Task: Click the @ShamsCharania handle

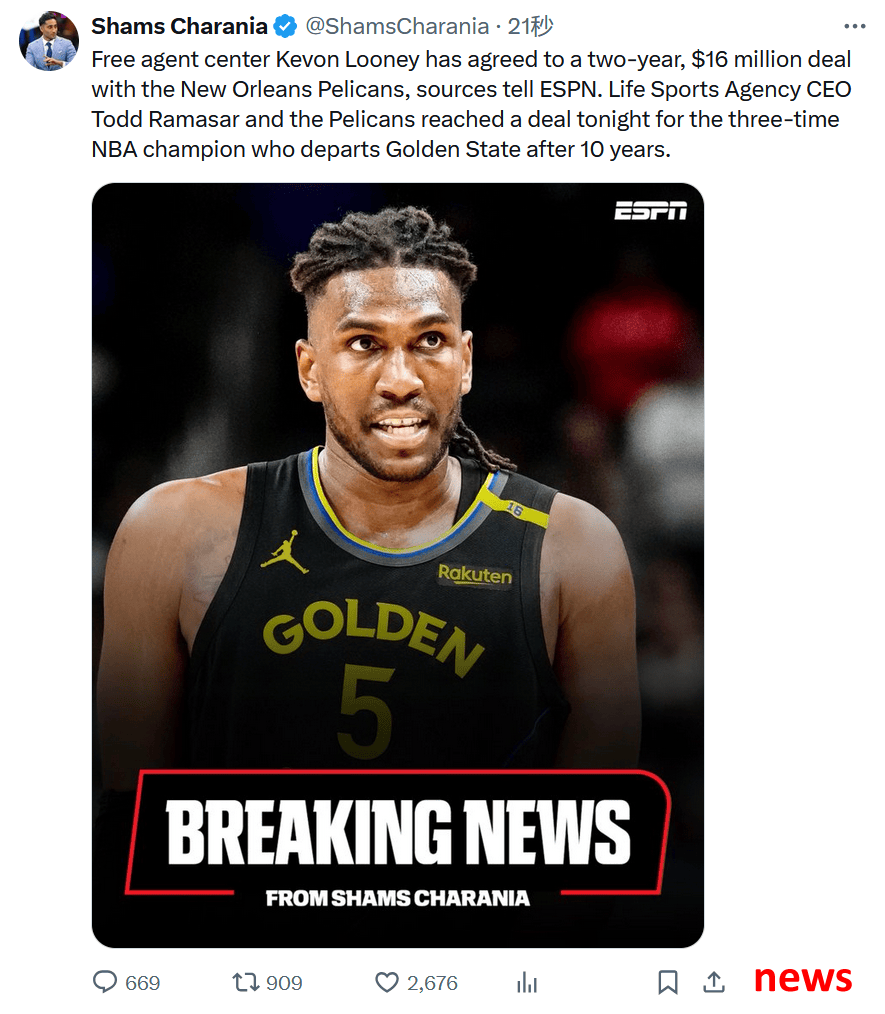Action: (x=397, y=27)
